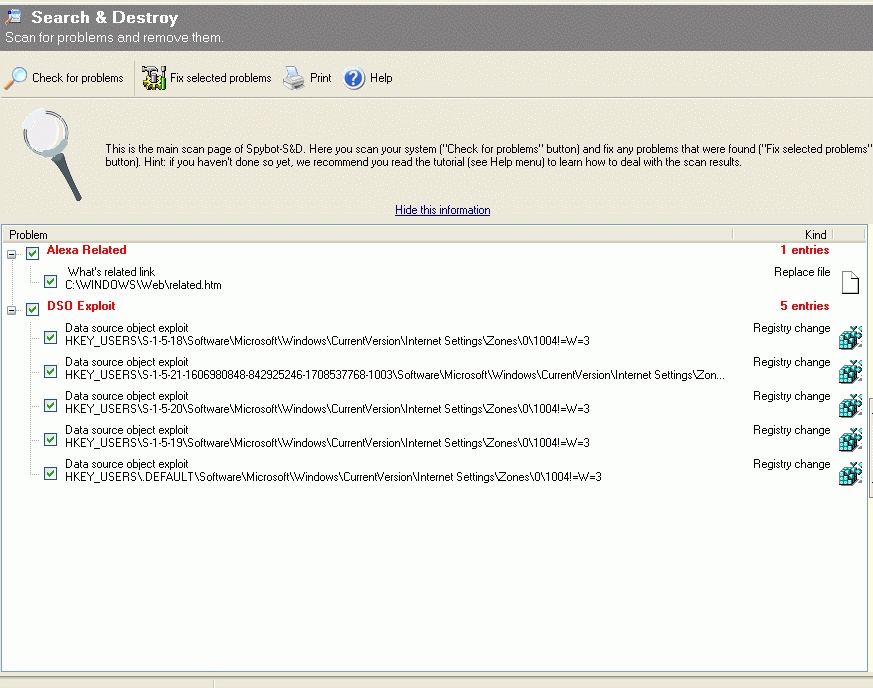The width and height of the screenshot is (873, 688).
Task: Uncheck the S-1-5-21 exploit entry checkbox
Action: 50,371
